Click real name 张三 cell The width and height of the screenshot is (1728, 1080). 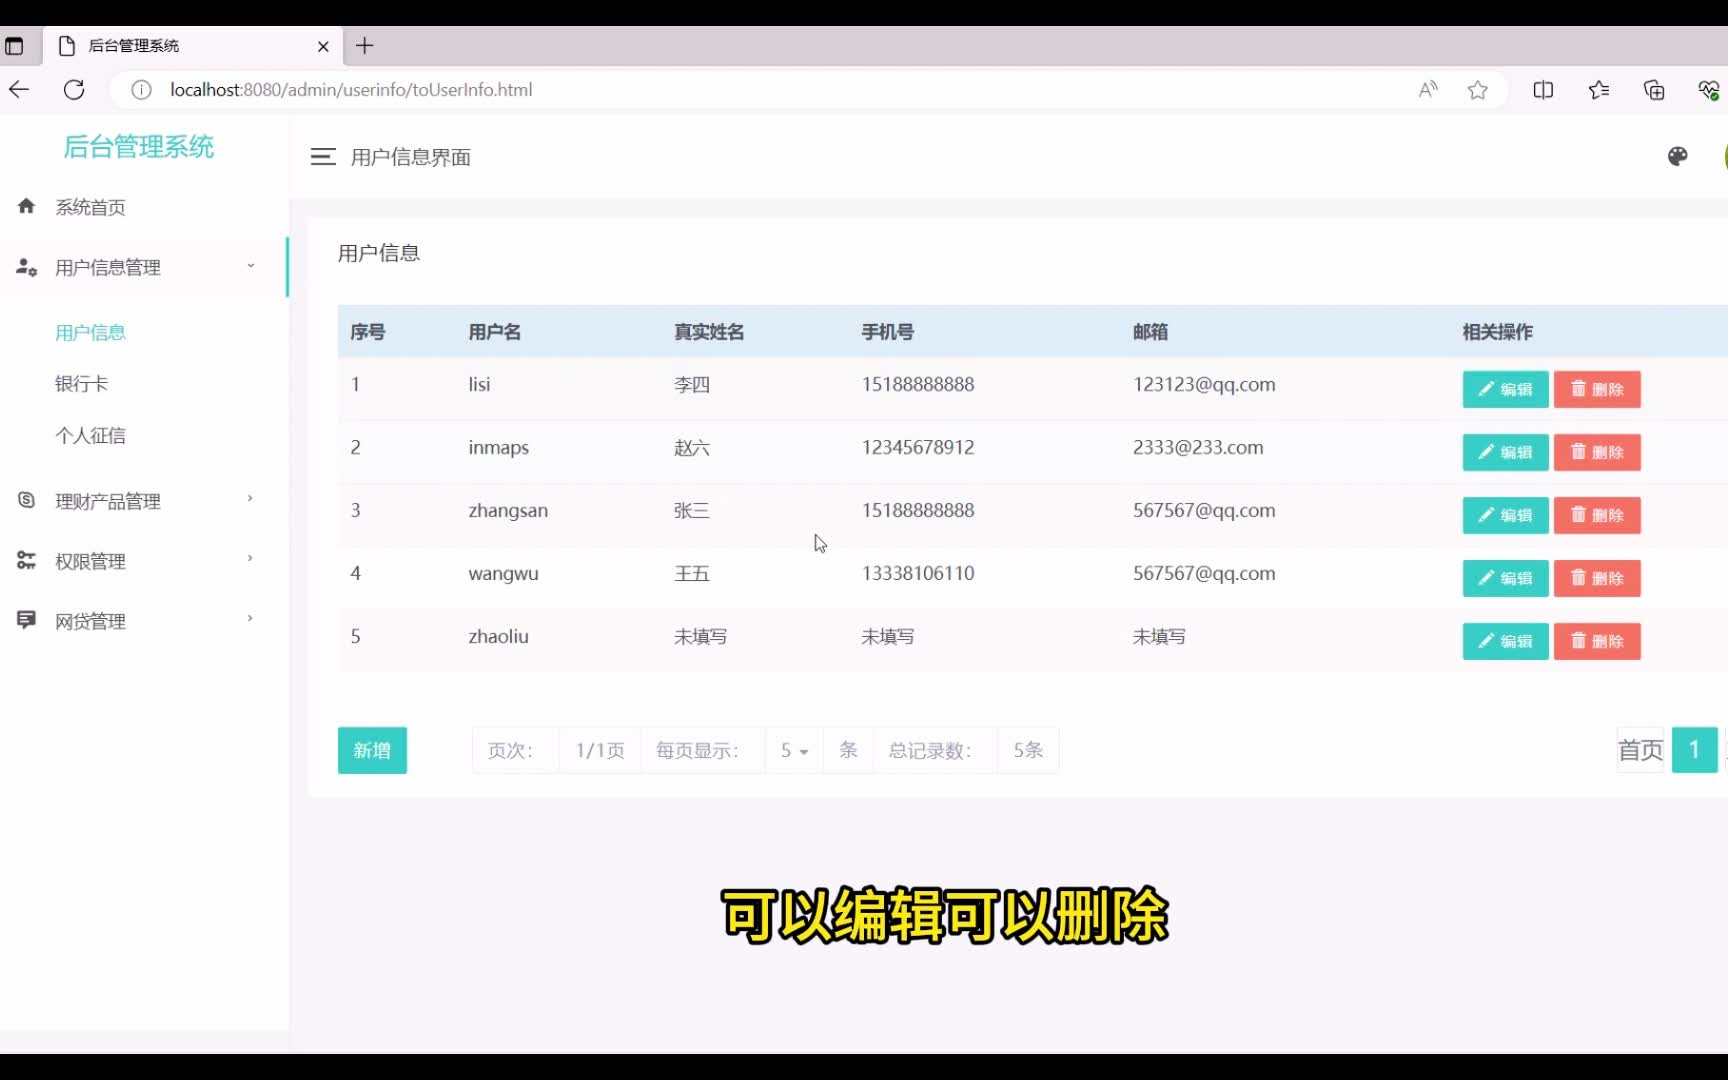[692, 511]
